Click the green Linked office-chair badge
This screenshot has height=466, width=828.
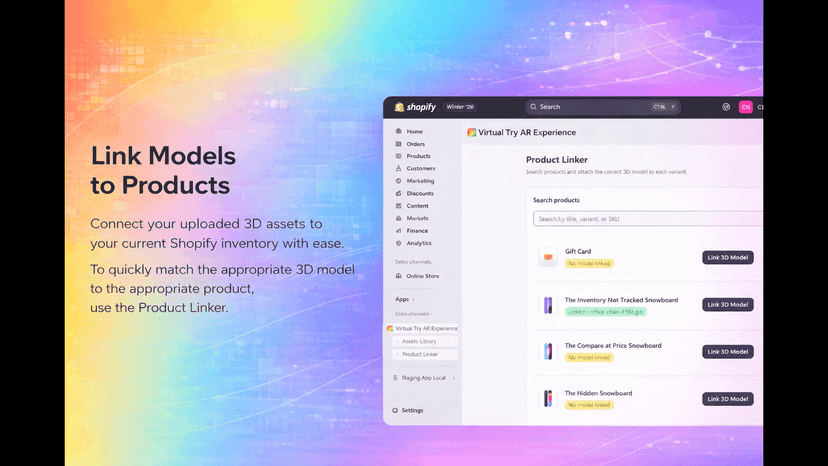[606, 312]
